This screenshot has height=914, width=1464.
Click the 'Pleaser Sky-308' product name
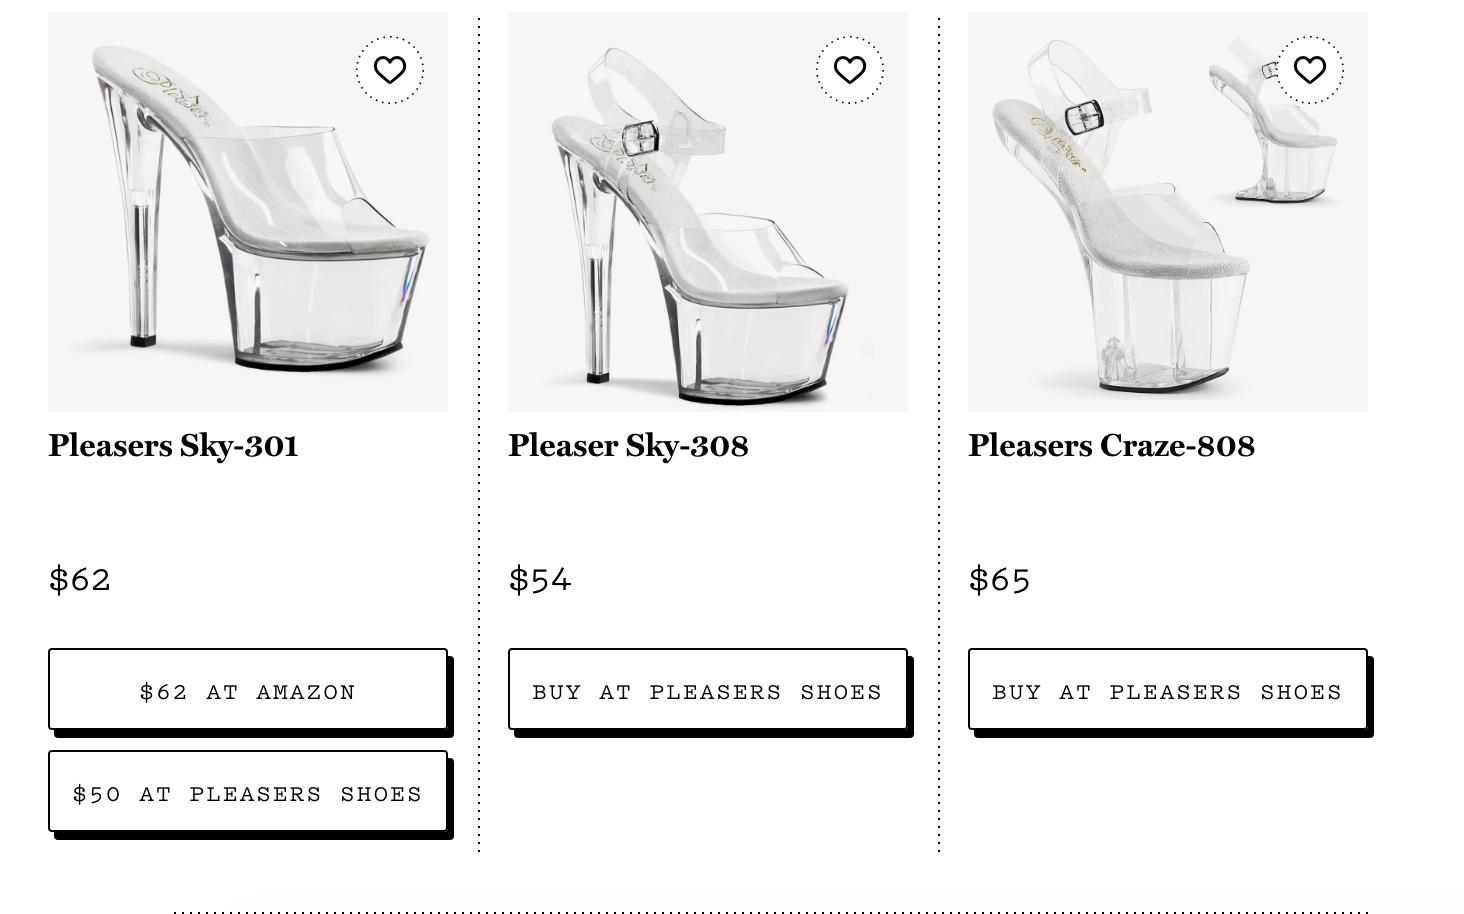click(629, 446)
